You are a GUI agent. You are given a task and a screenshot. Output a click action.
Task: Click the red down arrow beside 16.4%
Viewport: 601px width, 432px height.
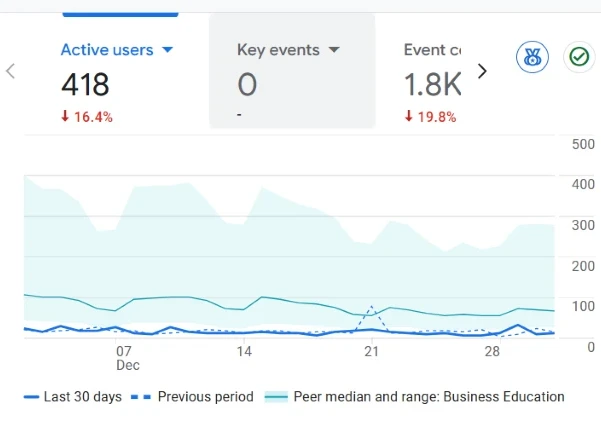click(65, 117)
